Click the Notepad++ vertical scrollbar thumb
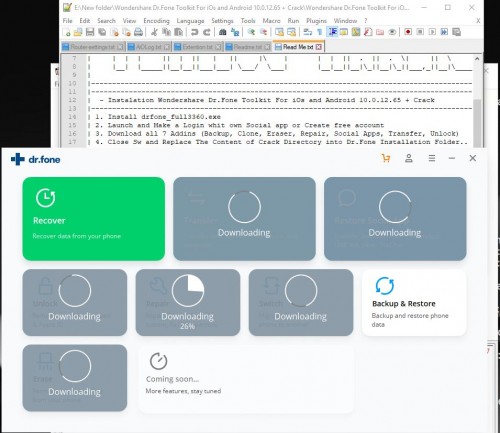This screenshot has height=433, width=500. (477, 122)
